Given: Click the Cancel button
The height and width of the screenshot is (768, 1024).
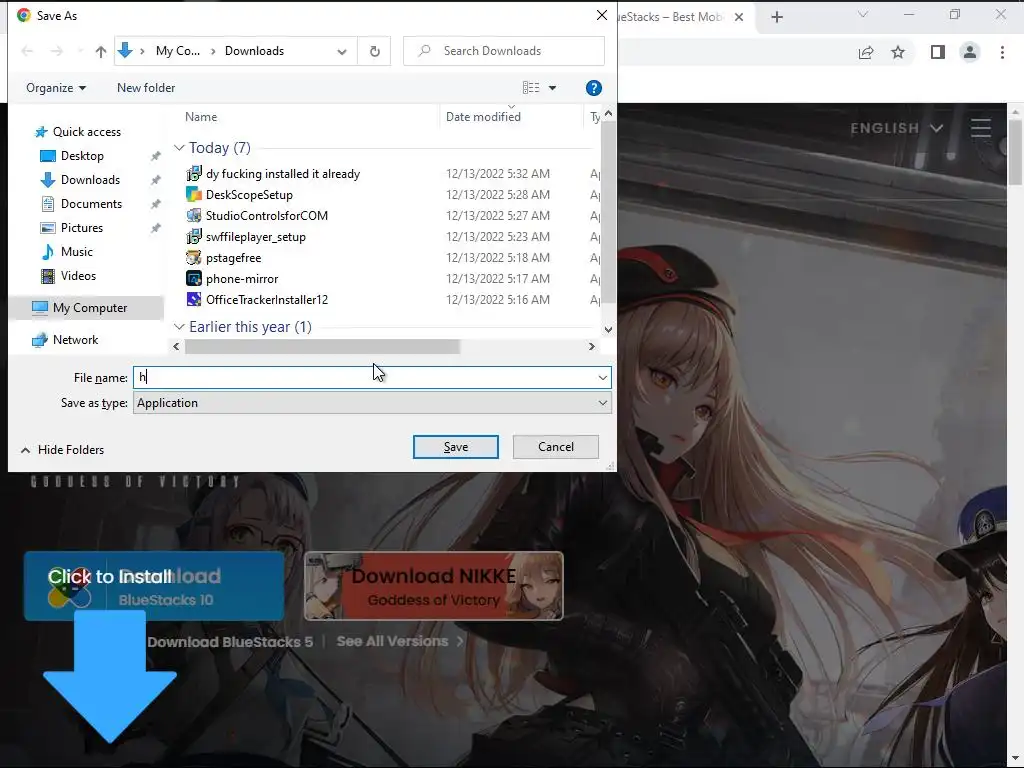Looking at the screenshot, I should point(556,447).
